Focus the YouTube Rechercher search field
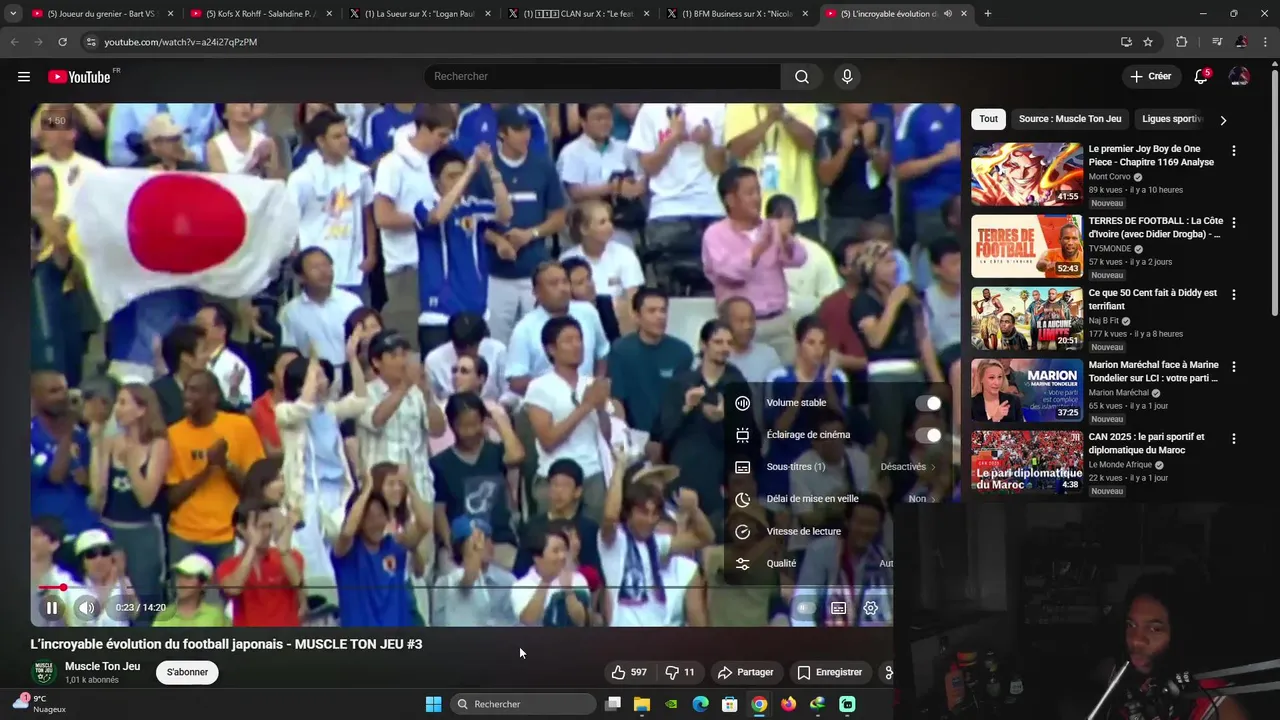 point(603,77)
